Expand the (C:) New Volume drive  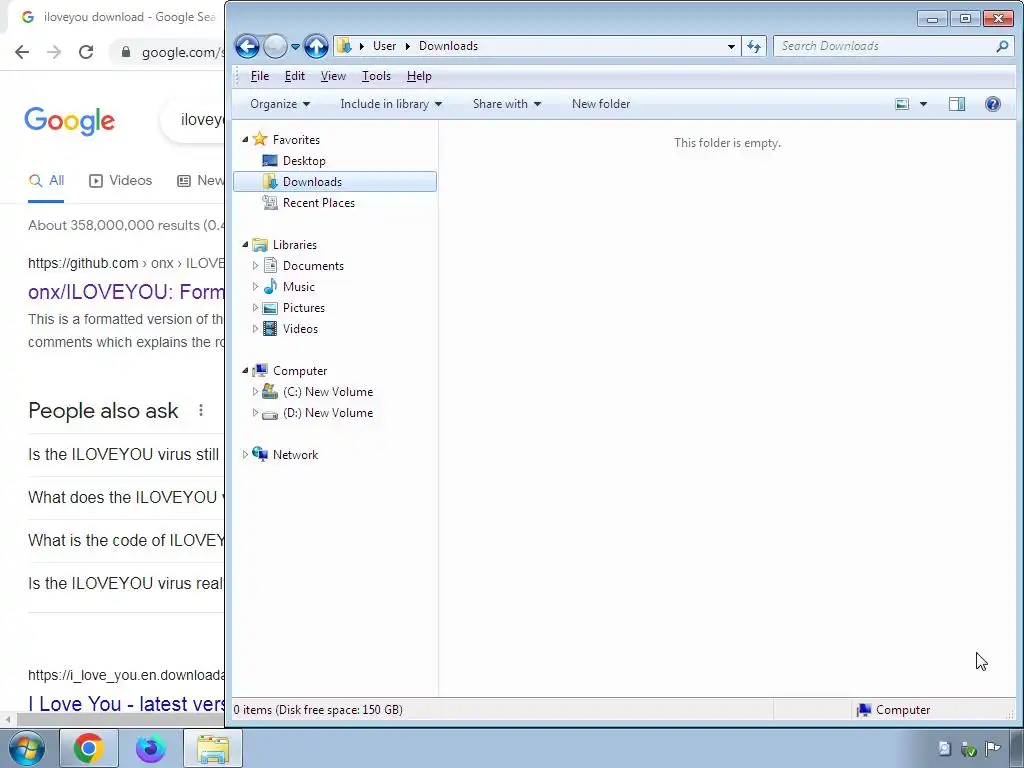tap(255, 392)
